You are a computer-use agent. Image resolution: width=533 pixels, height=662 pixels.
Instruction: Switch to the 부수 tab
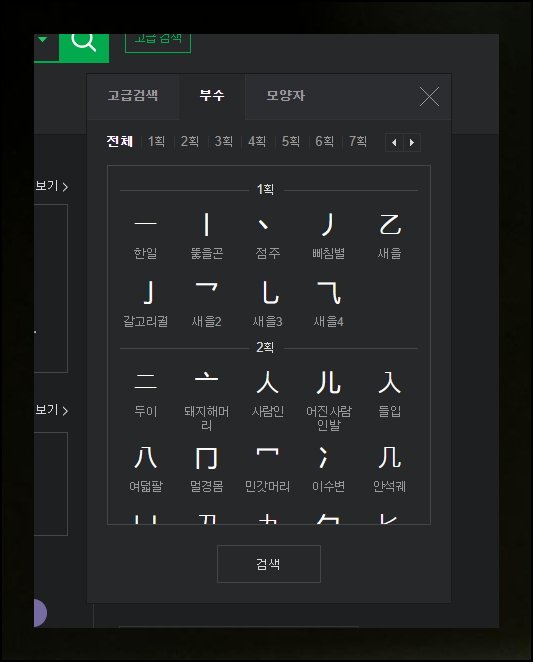click(212, 96)
